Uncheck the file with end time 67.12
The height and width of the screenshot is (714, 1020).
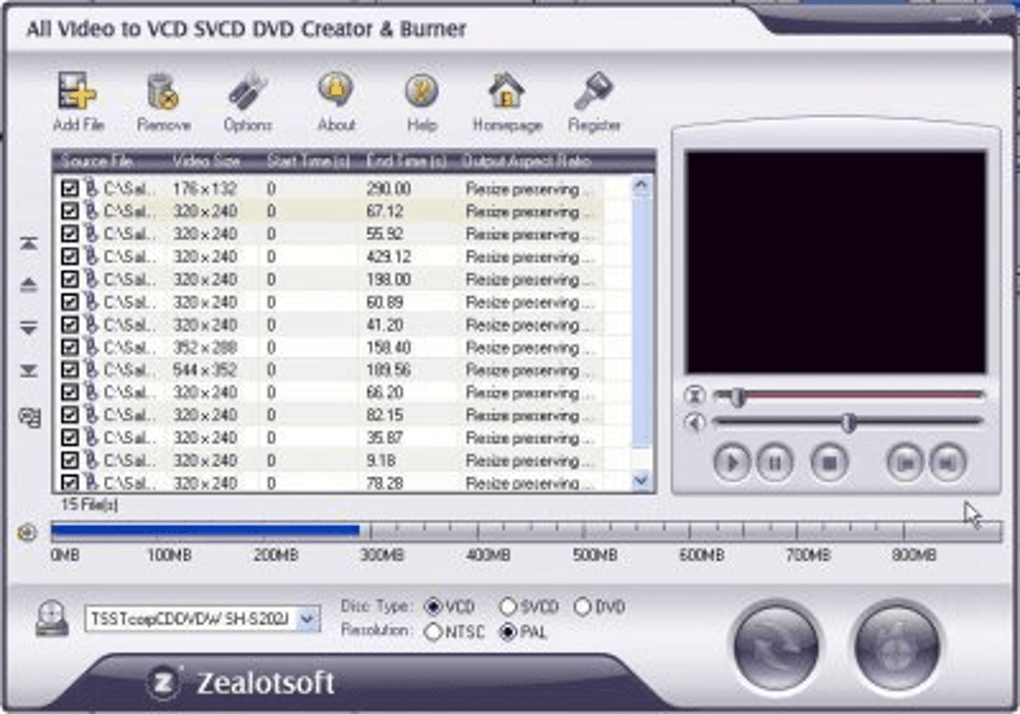pyautogui.click(x=70, y=211)
